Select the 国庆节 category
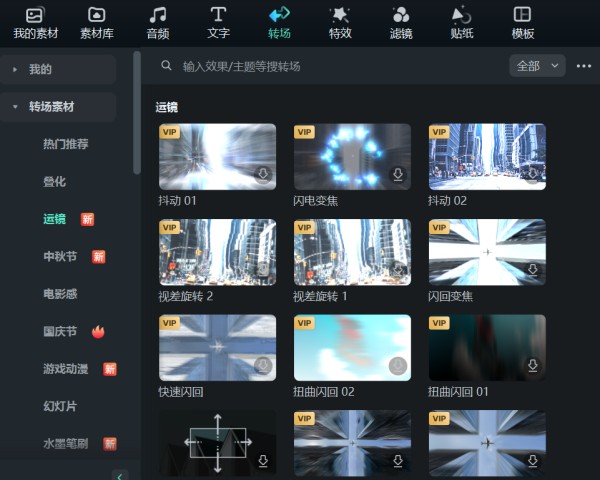Screen dimensions: 600x480 coord(60,331)
